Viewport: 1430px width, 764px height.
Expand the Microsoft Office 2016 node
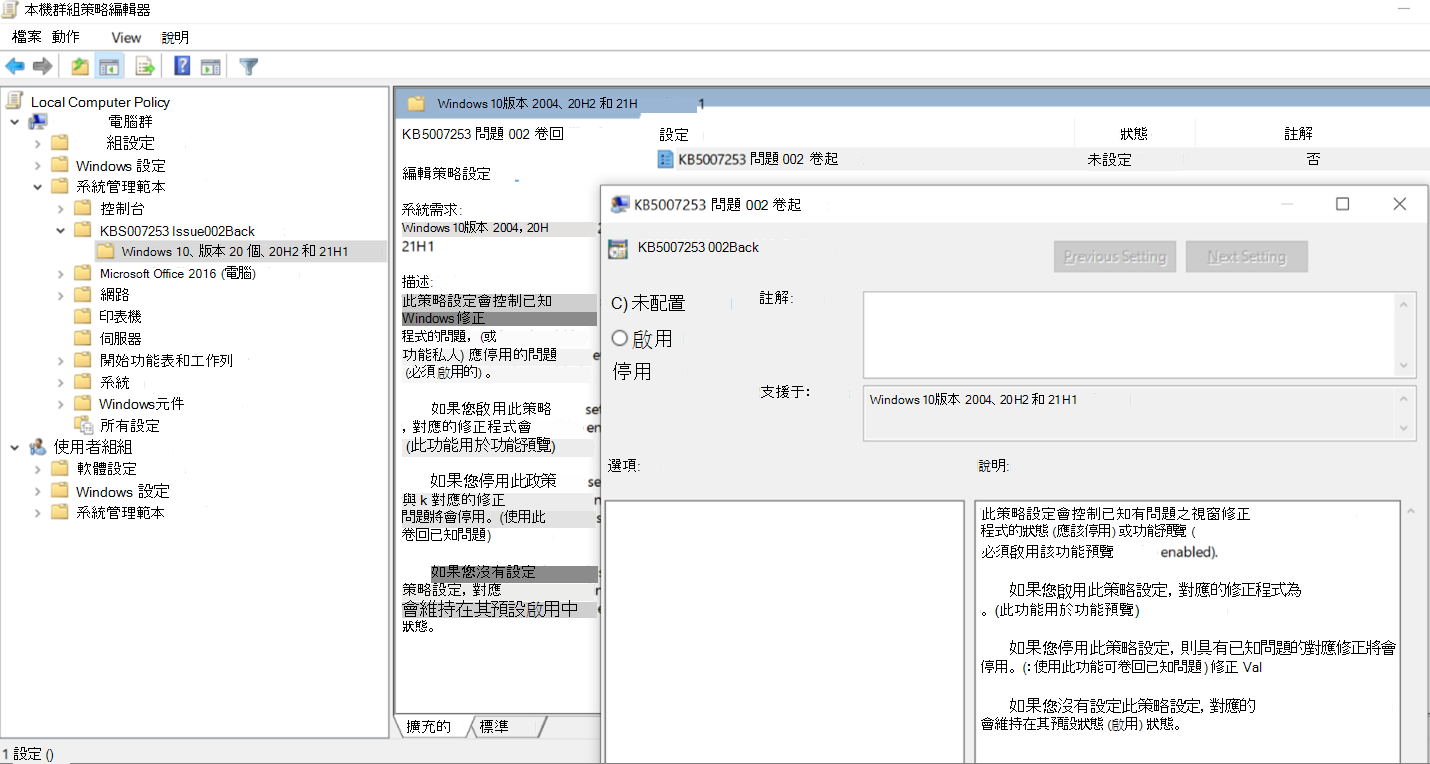tap(61, 273)
